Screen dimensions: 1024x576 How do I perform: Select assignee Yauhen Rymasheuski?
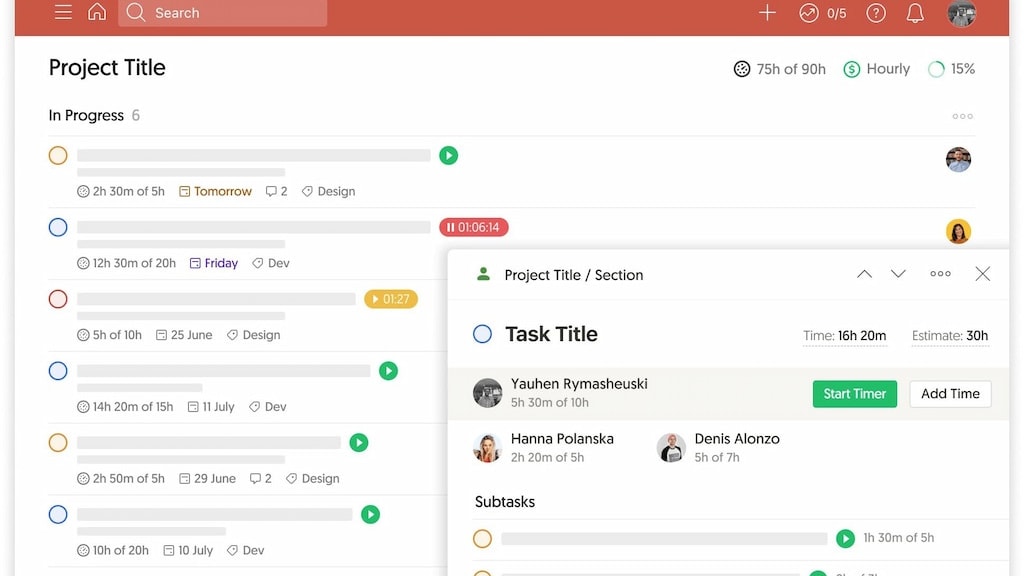[x=560, y=392]
